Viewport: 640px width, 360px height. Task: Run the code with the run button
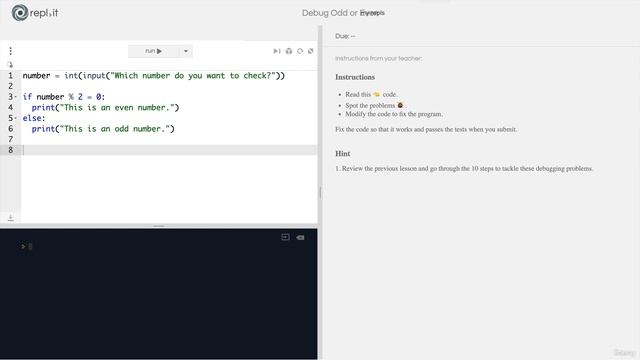click(153, 51)
